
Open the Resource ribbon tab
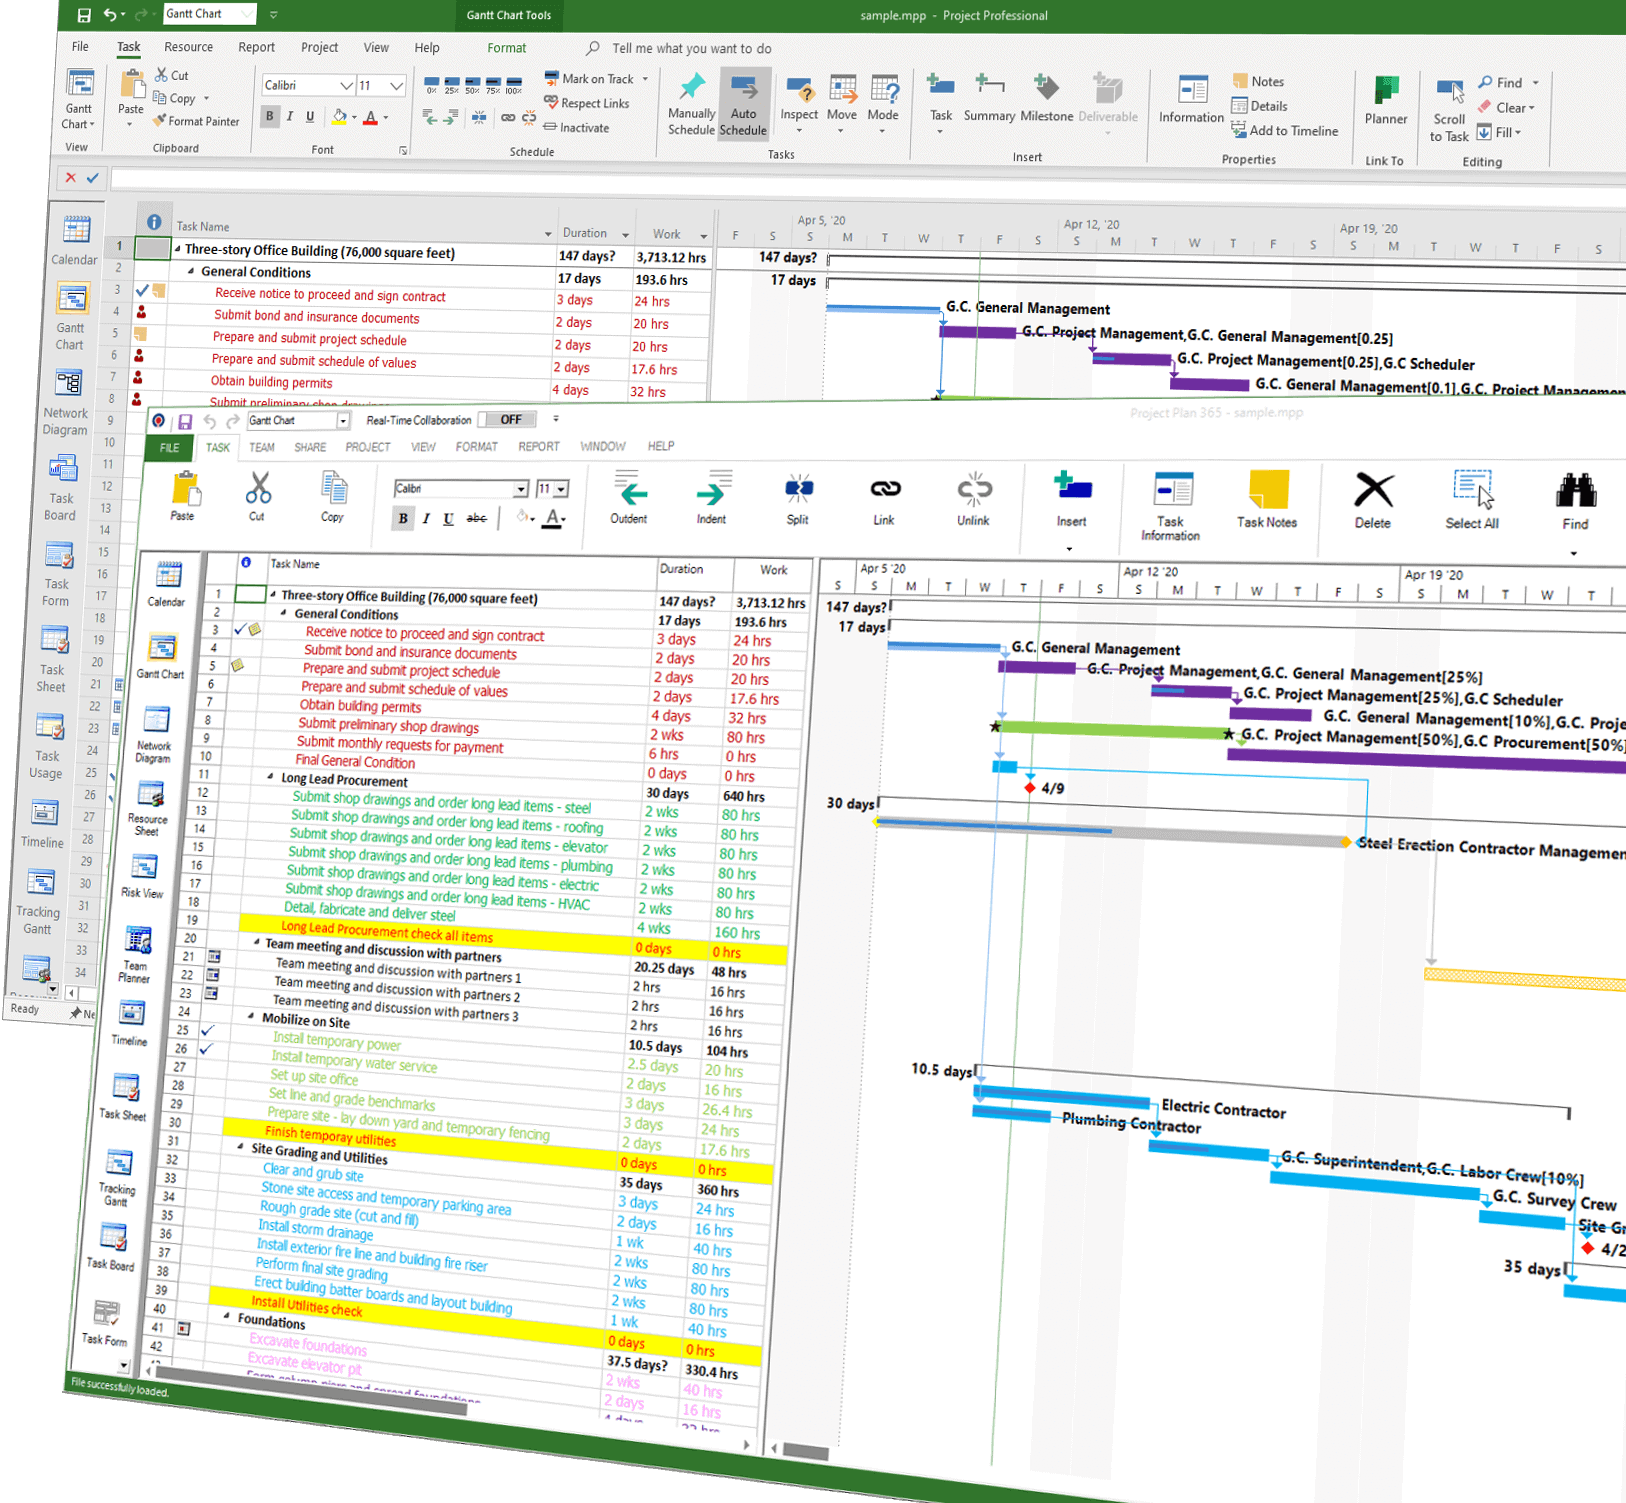tap(188, 47)
